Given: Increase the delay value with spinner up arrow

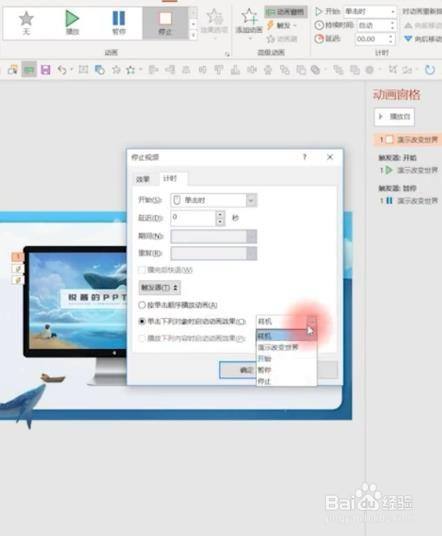Looking at the screenshot, I should coord(220,214).
